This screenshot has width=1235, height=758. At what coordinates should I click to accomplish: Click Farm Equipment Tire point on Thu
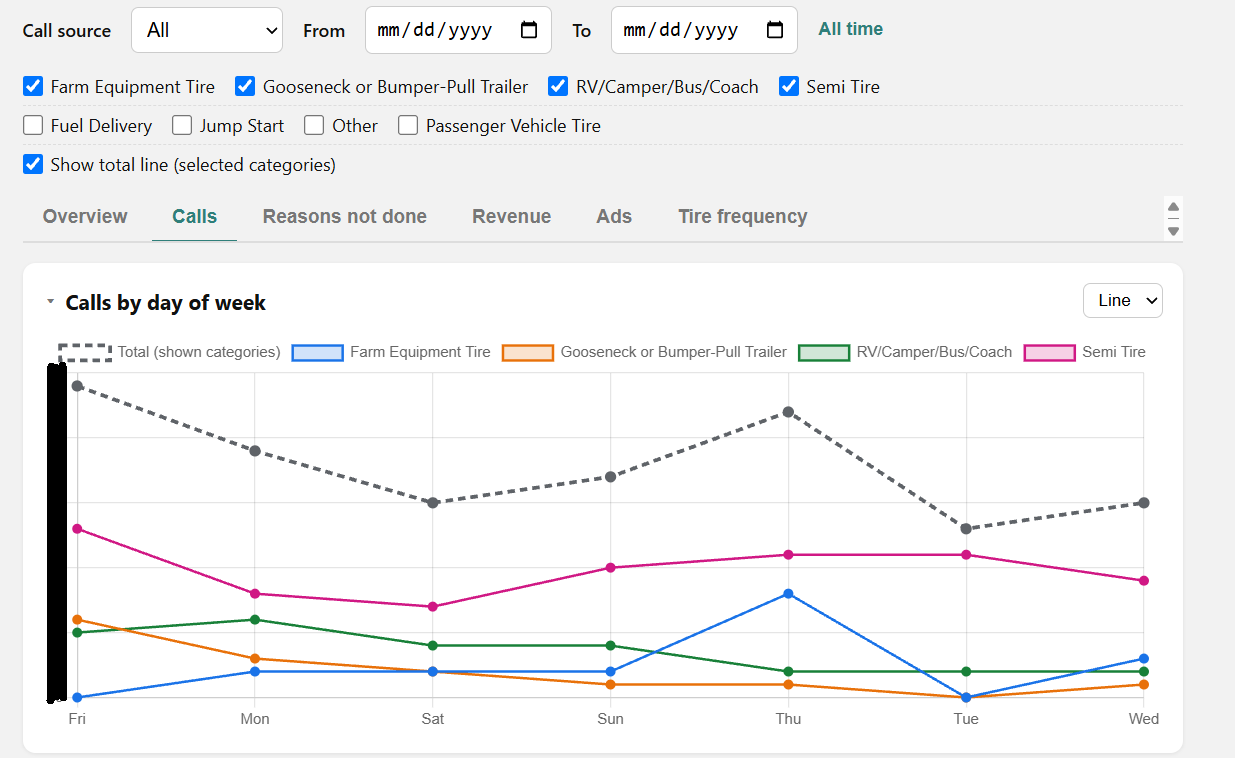point(788,594)
